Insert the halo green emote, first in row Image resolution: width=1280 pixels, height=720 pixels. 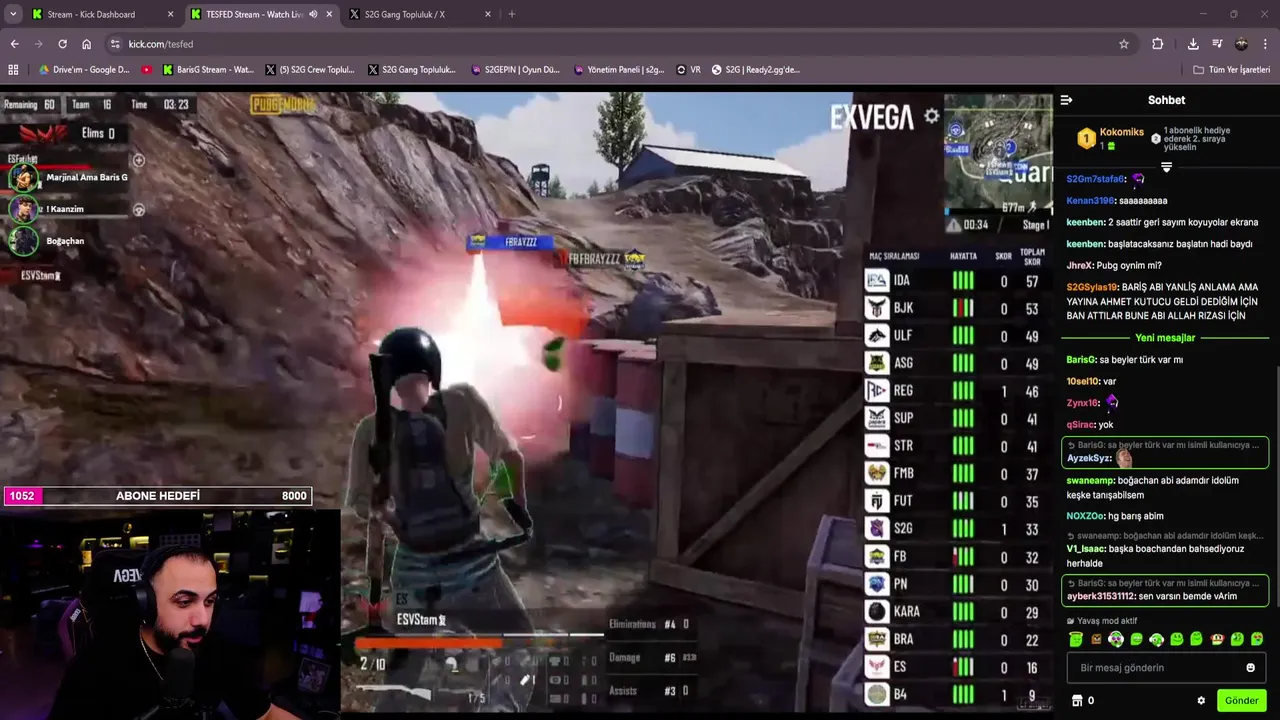coord(1076,639)
